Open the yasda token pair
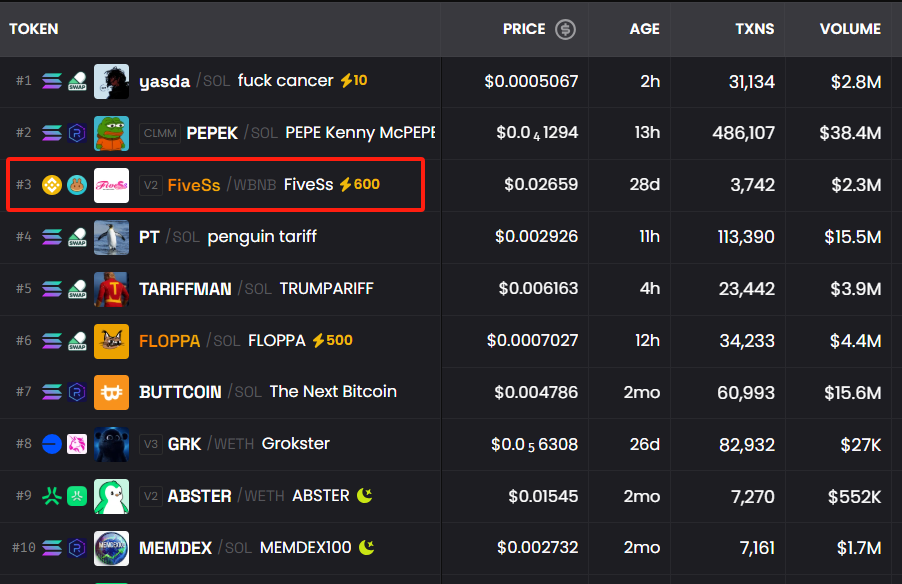The image size is (902, 584). click(x=164, y=81)
